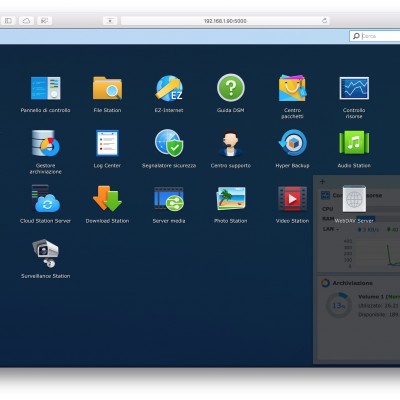
Task: Open Server media
Action: 169,199
